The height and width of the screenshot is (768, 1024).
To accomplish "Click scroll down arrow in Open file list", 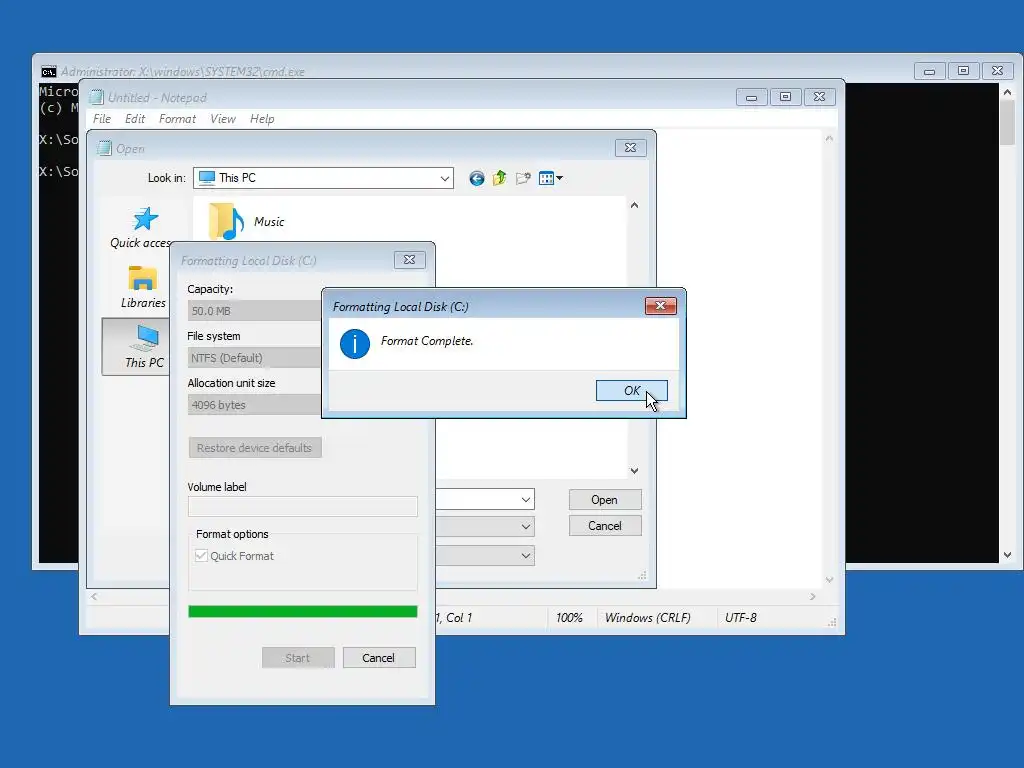I will coord(634,471).
